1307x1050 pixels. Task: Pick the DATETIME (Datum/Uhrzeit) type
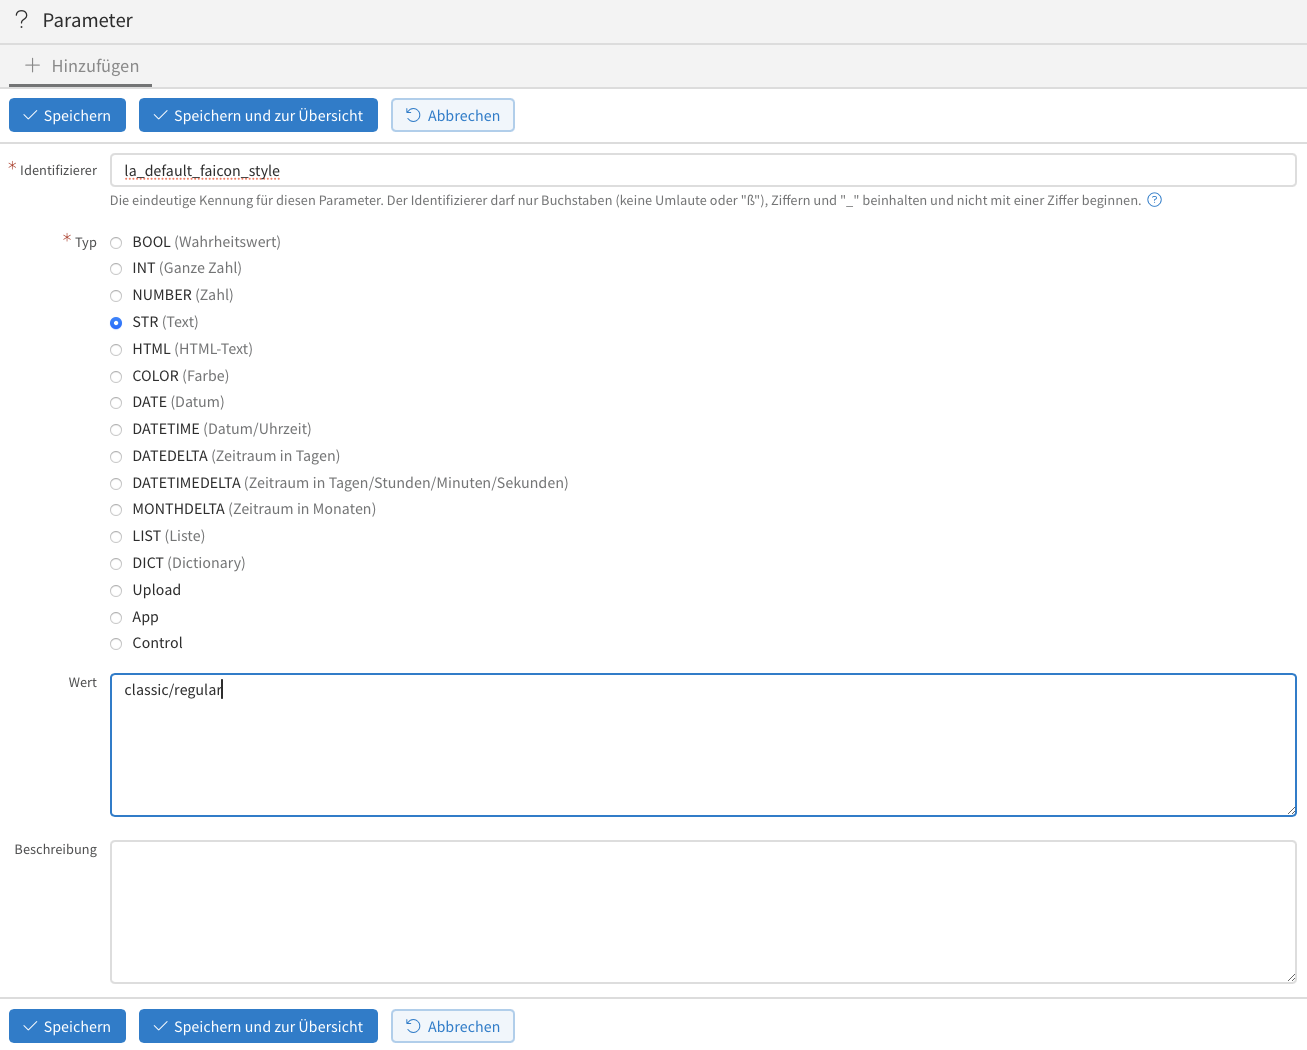pyautogui.click(x=116, y=430)
